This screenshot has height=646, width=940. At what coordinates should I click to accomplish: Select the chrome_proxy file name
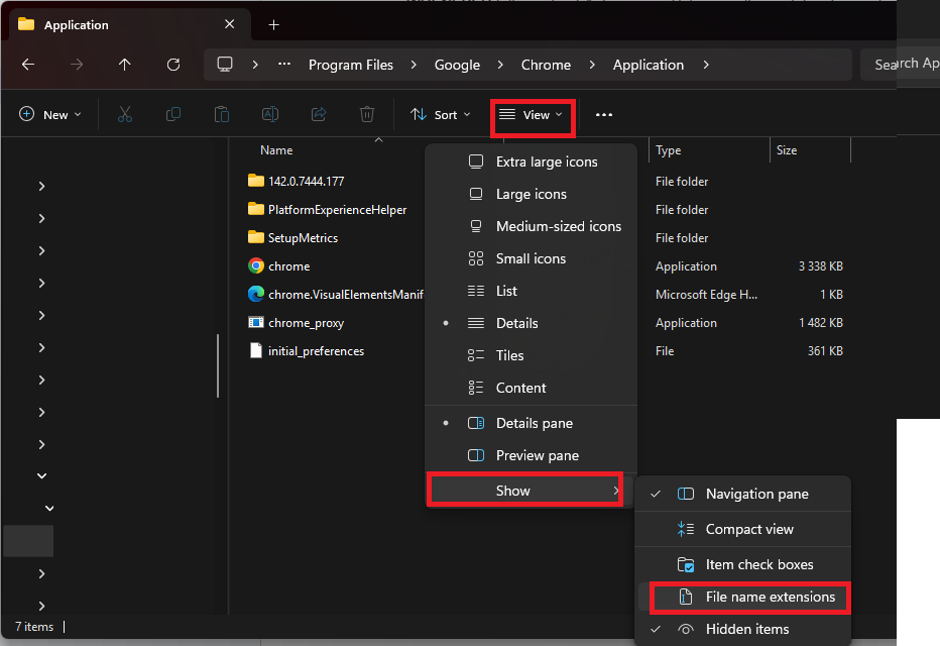(306, 322)
